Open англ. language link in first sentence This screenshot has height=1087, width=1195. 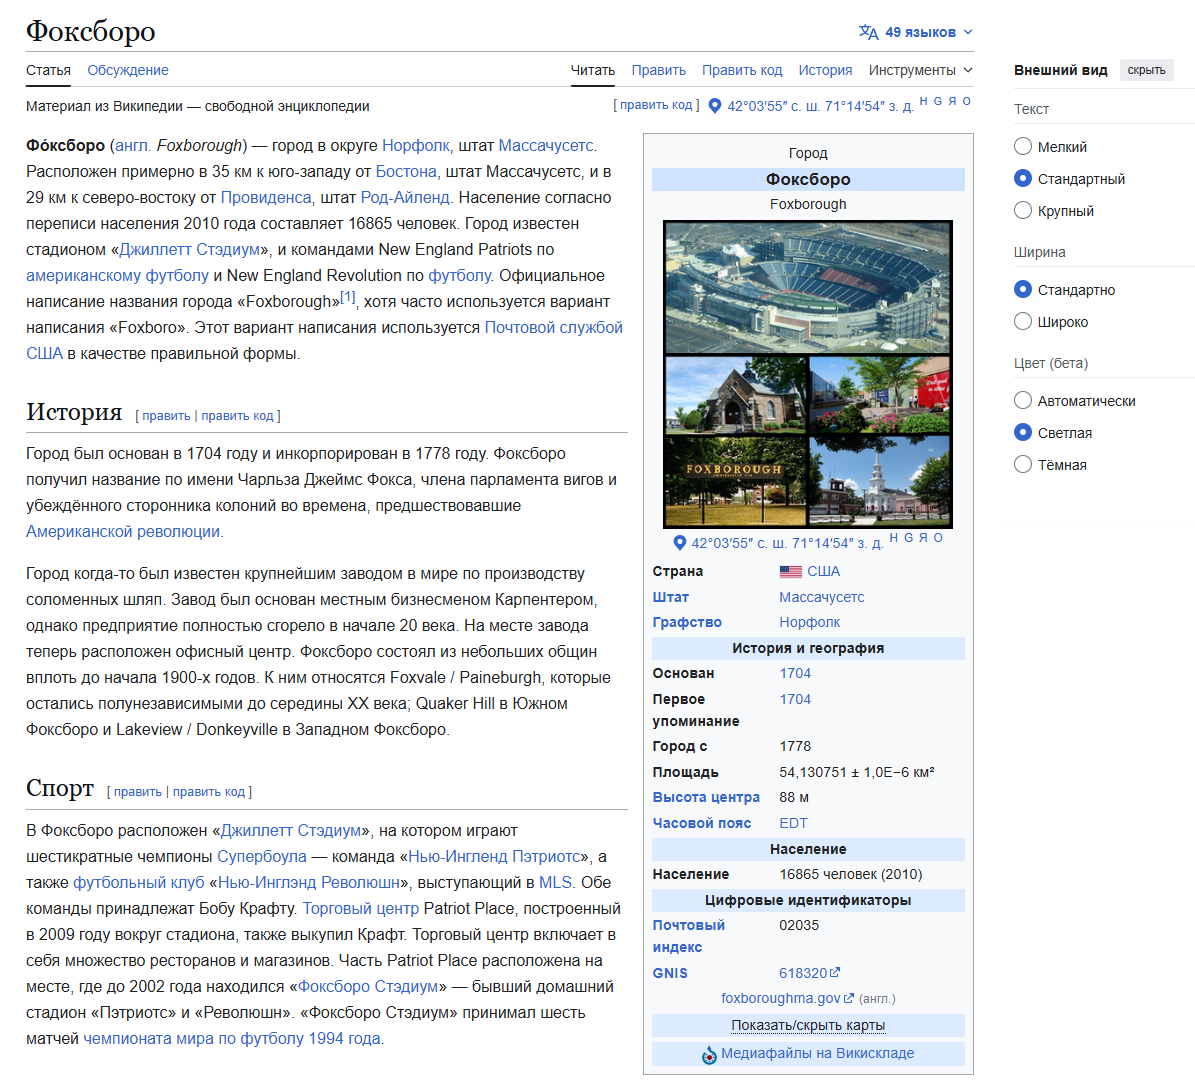click(x=132, y=146)
